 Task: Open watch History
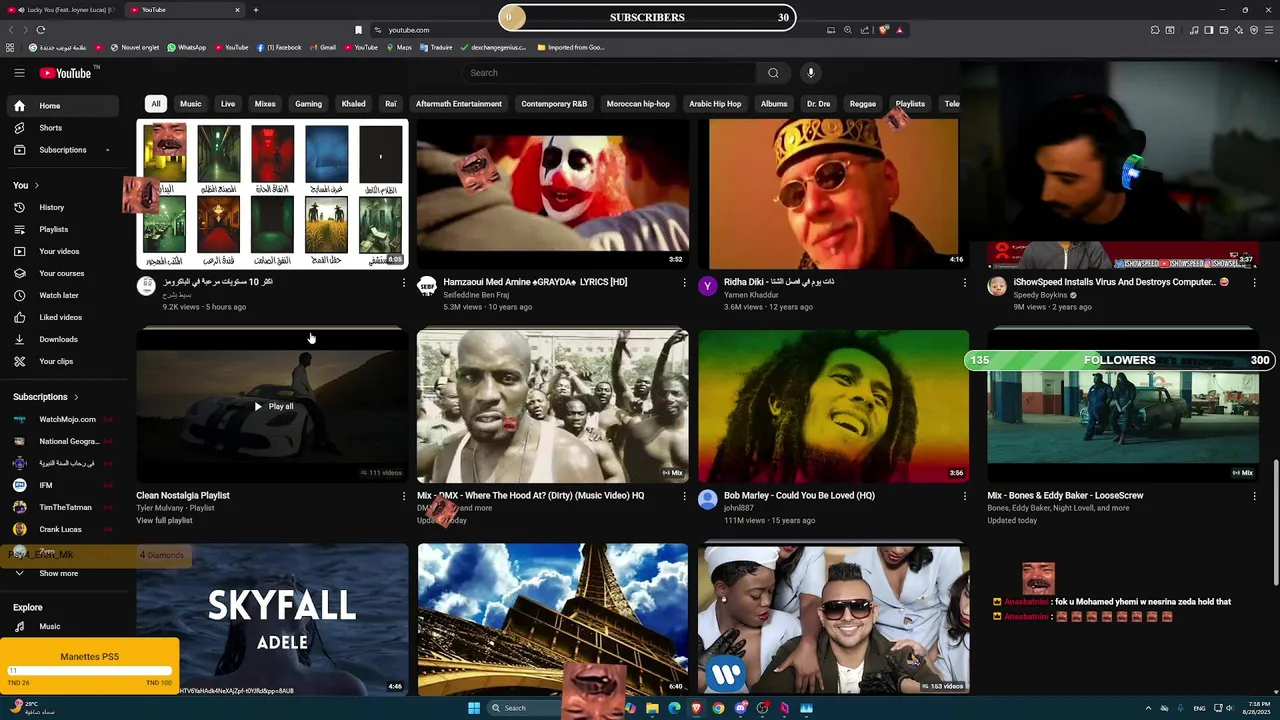(x=65, y=208)
